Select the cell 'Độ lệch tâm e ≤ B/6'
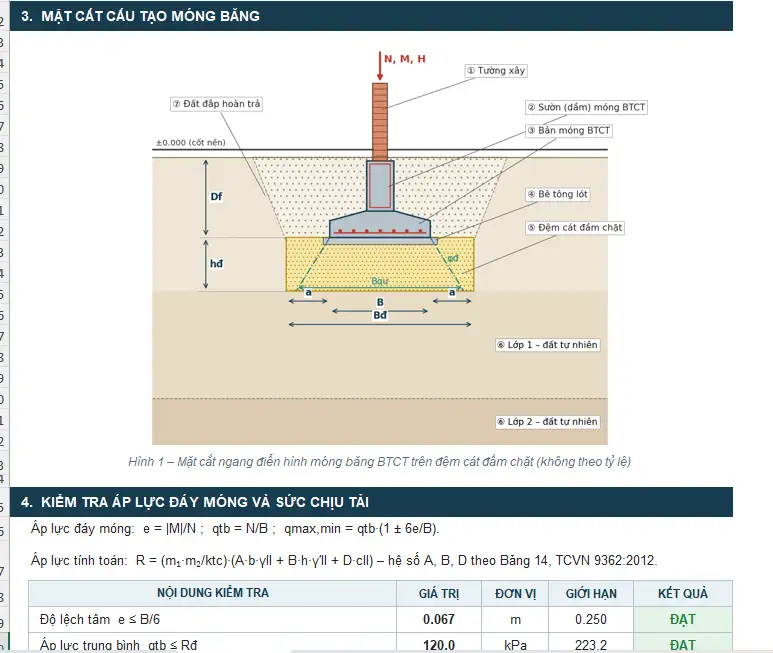Screen dimensions: 773x653 (212, 619)
